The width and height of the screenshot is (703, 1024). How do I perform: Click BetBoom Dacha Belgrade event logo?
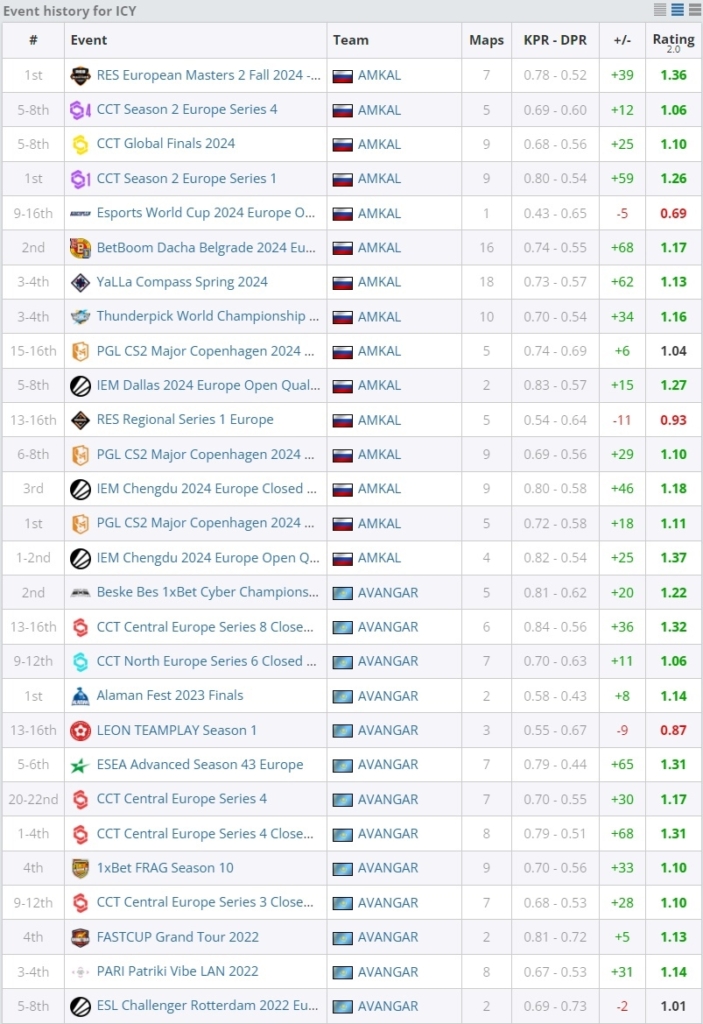tap(80, 248)
